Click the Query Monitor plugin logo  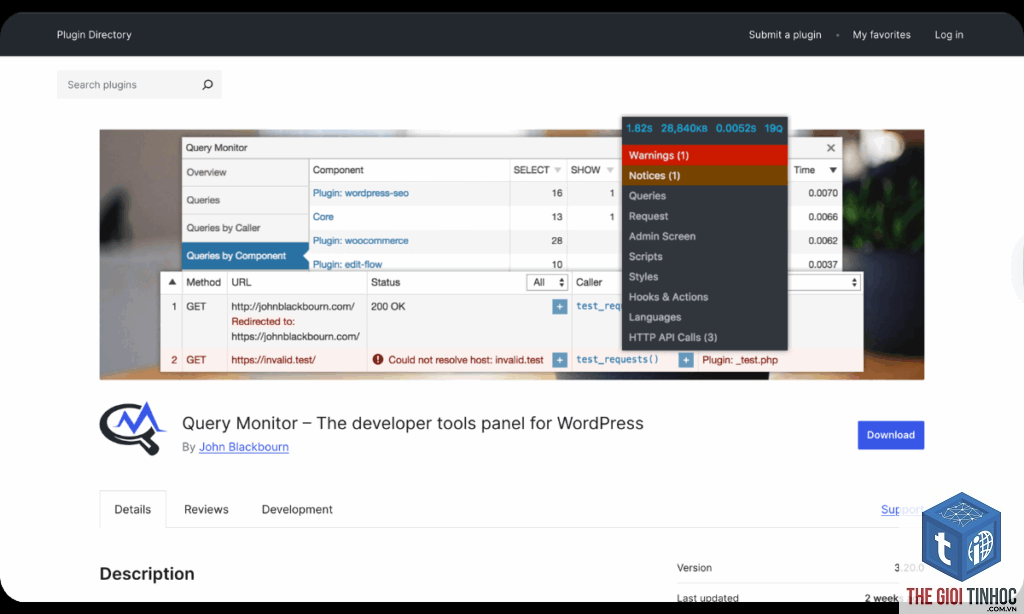(133, 428)
